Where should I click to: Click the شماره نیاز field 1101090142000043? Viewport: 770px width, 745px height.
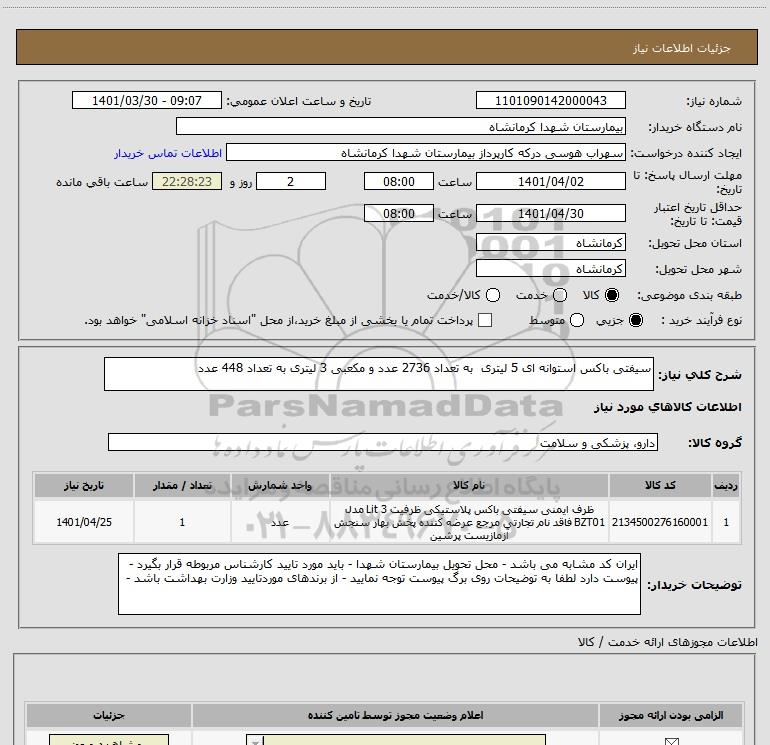point(550,100)
